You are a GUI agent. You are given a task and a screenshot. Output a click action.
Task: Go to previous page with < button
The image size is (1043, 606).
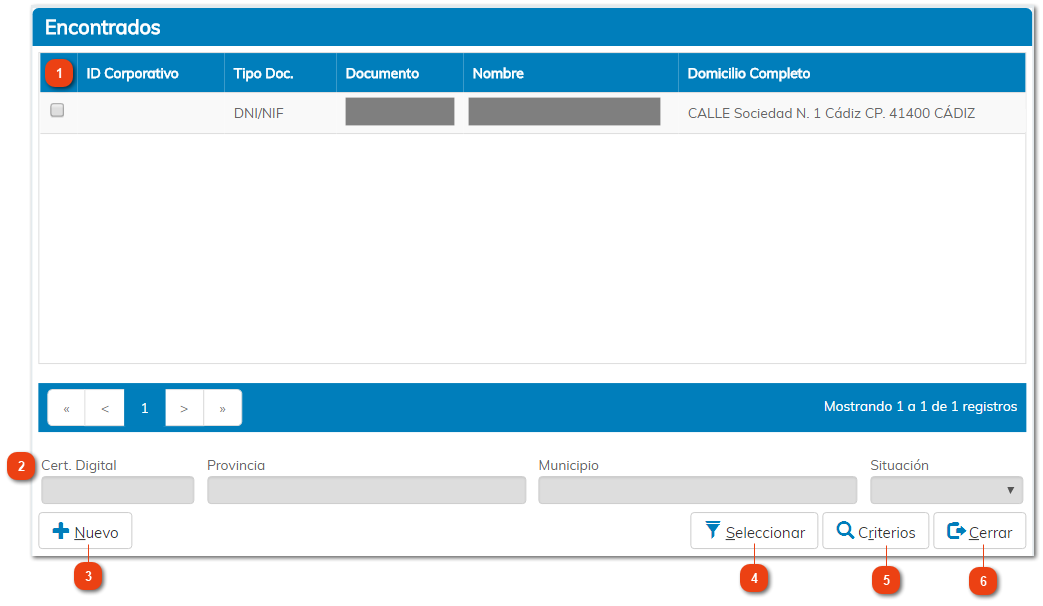105,408
